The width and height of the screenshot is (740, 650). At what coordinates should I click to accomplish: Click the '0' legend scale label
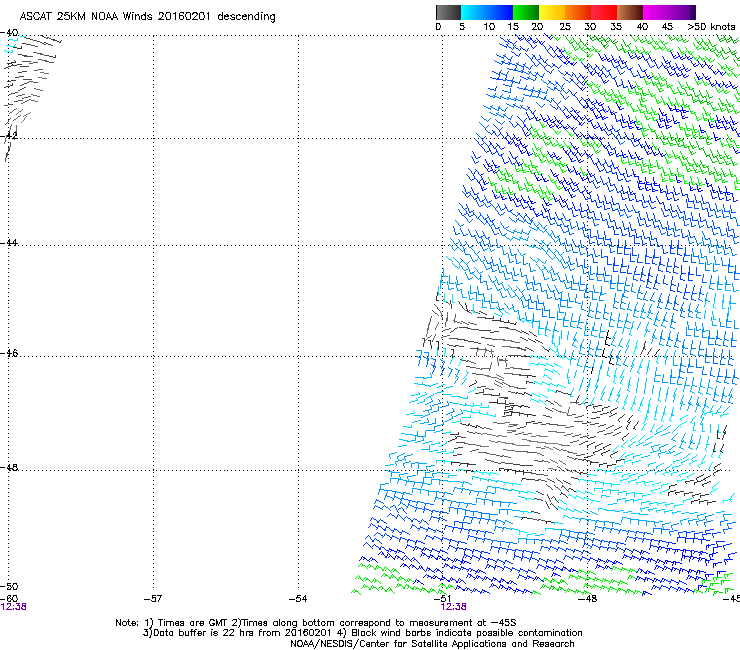tap(438, 27)
